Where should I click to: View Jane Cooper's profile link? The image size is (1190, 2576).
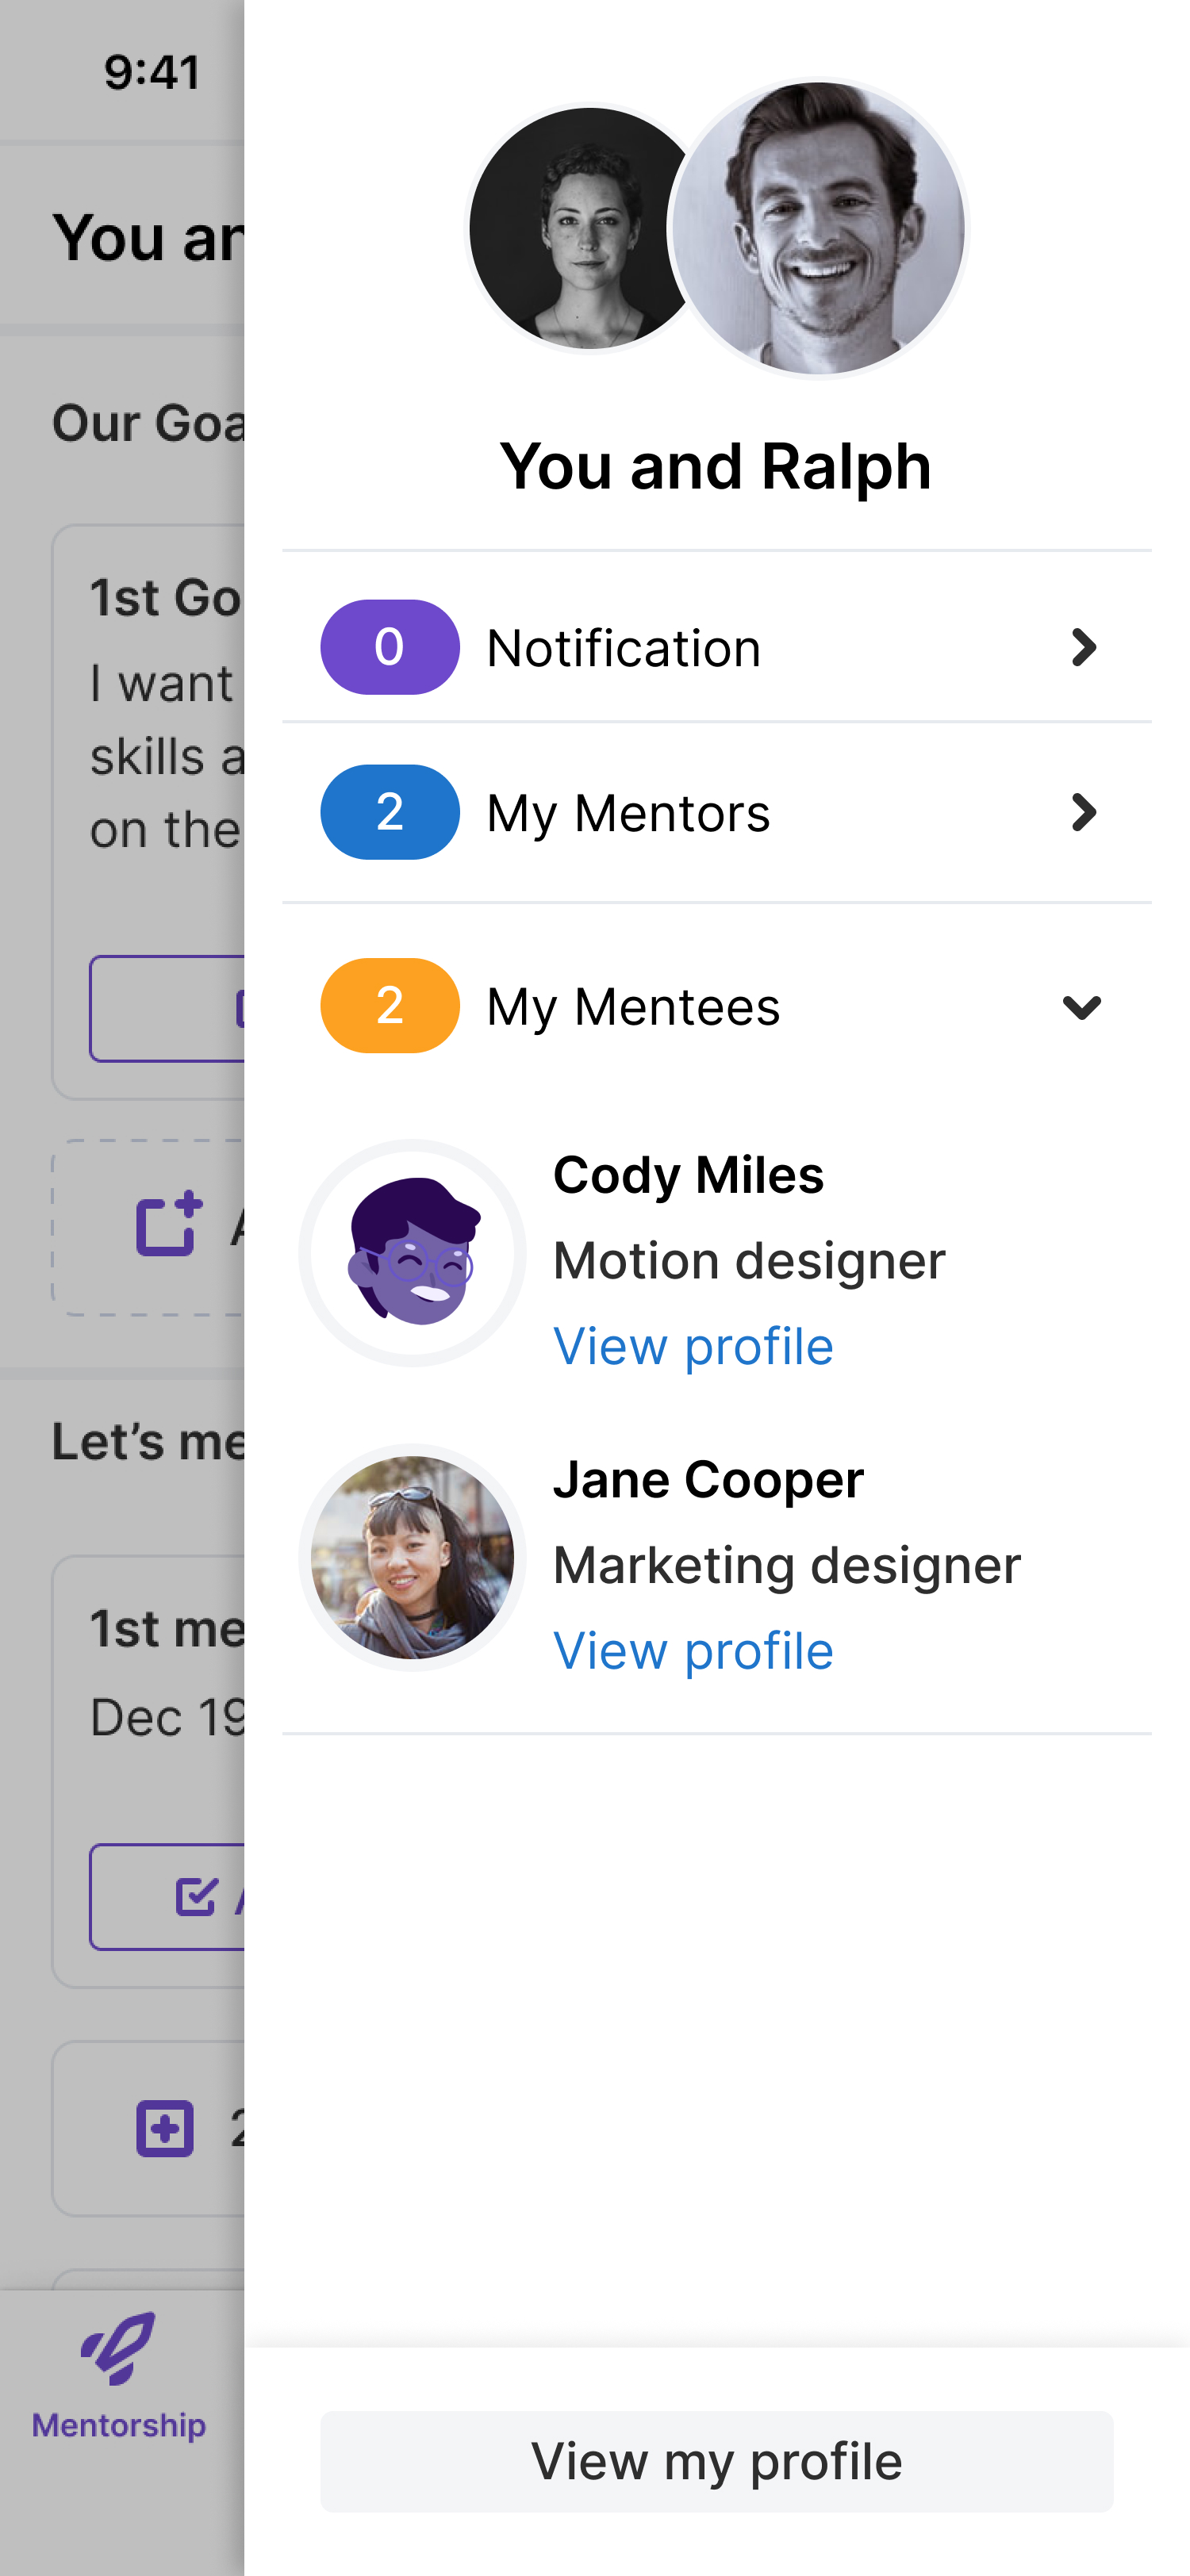[x=693, y=1651]
